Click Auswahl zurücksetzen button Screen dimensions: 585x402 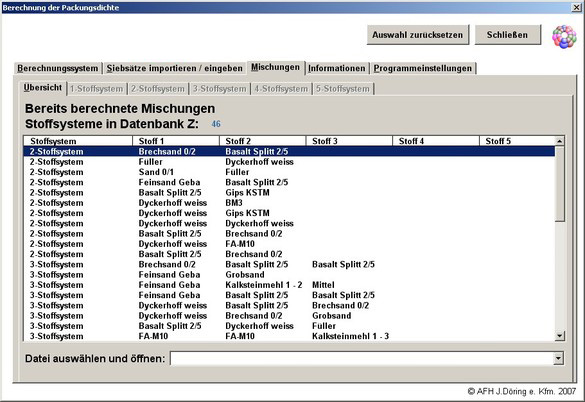[x=417, y=35]
